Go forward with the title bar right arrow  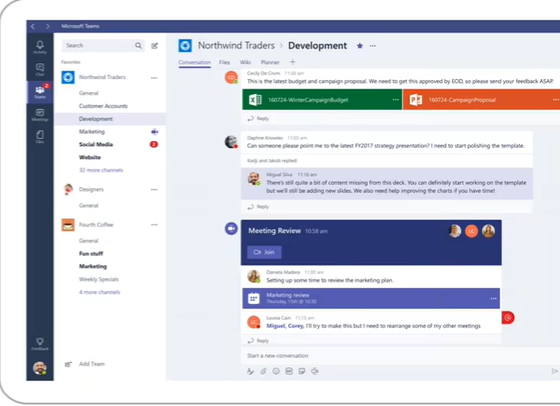point(48,26)
